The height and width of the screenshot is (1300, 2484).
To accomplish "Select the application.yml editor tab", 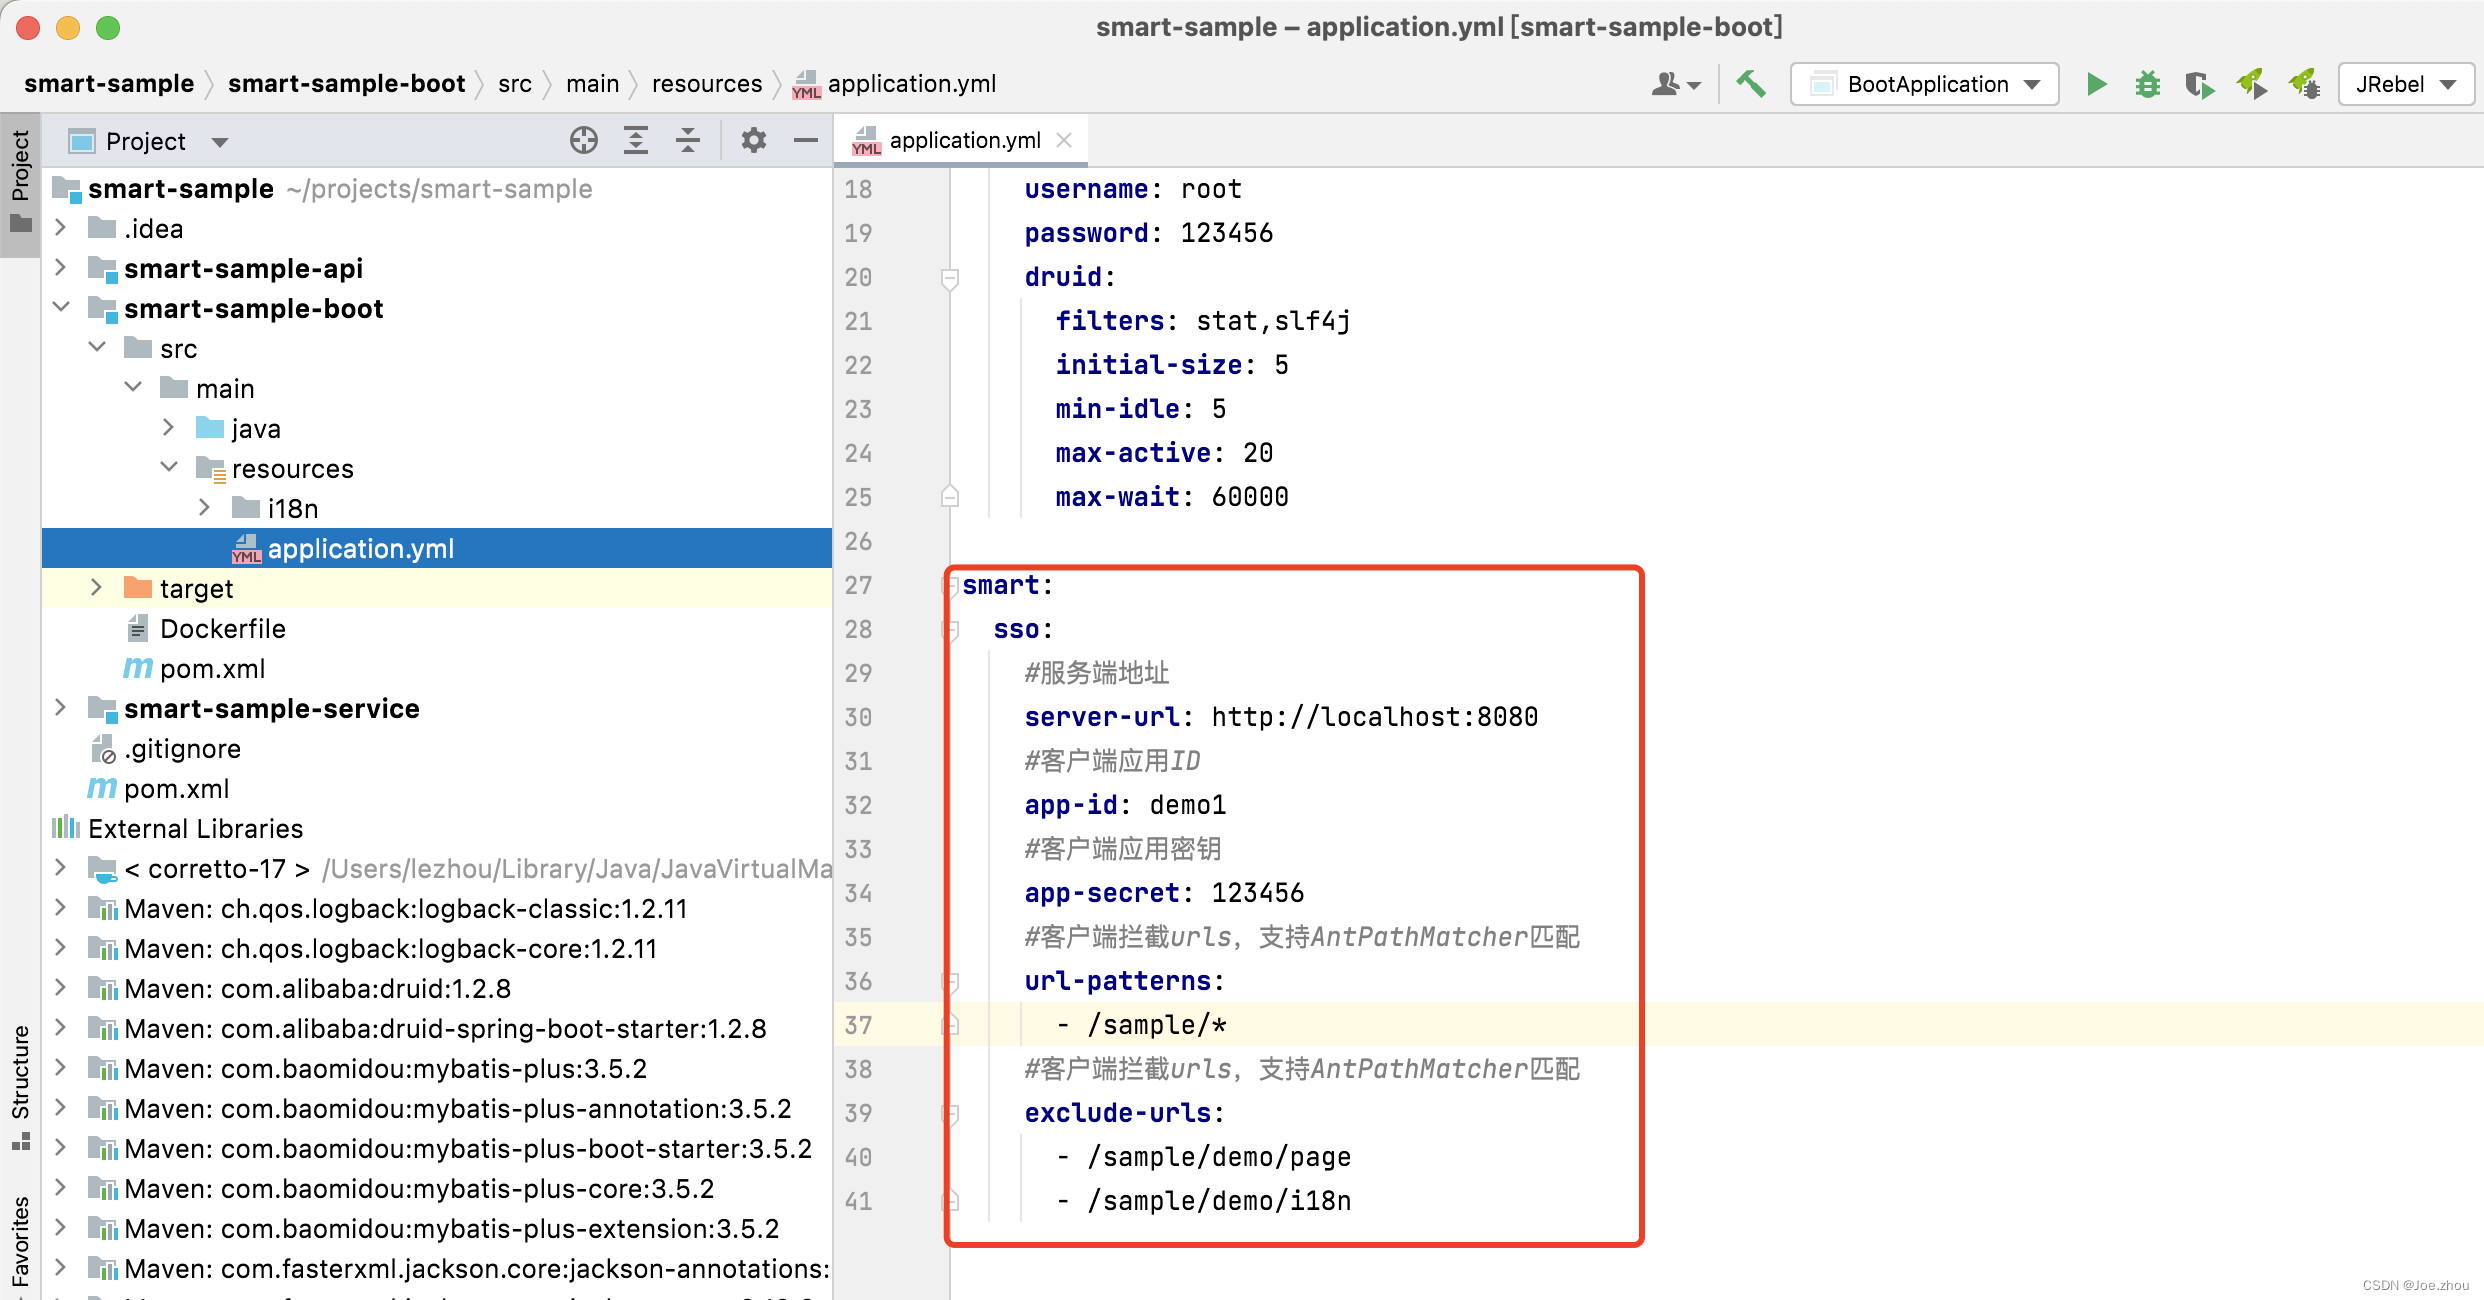I will pos(962,140).
